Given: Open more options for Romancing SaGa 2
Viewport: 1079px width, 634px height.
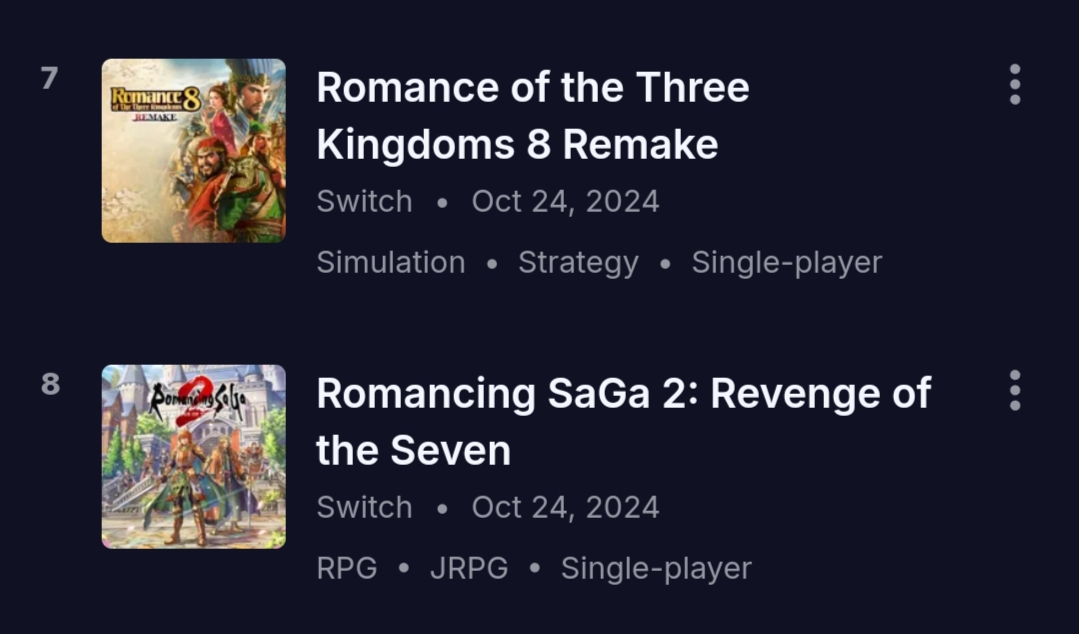Looking at the screenshot, I should click(1014, 390).
